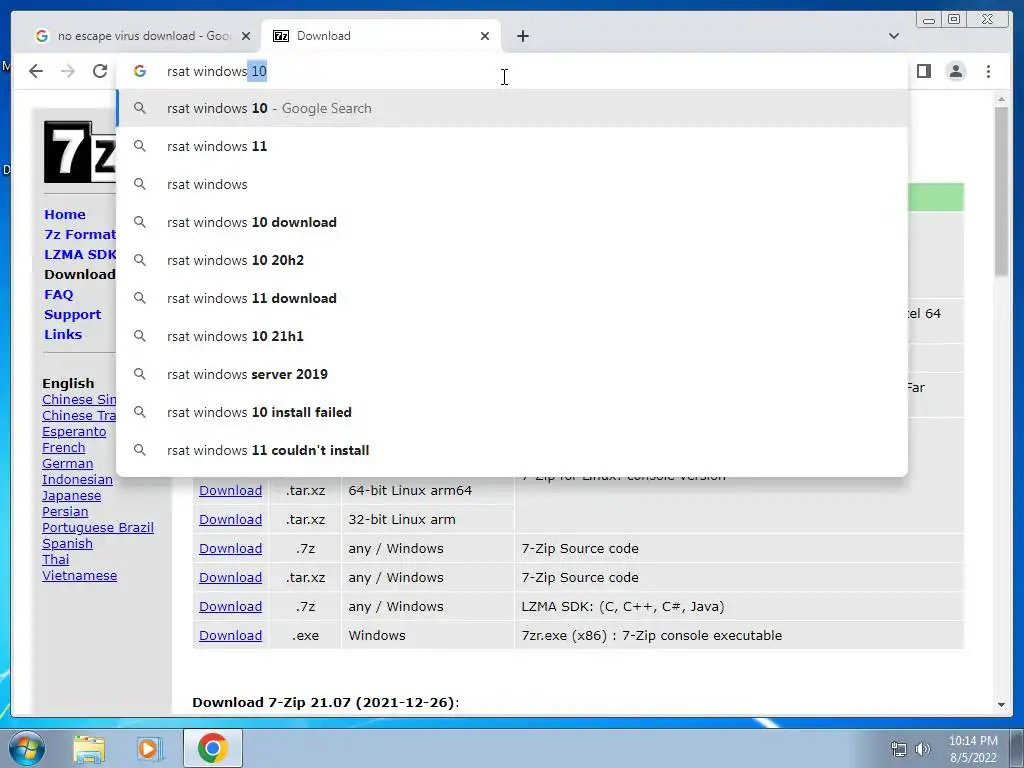The image size is (1024, 768).
Task: Click the Chrome taskbar icon
Action: 213,748
